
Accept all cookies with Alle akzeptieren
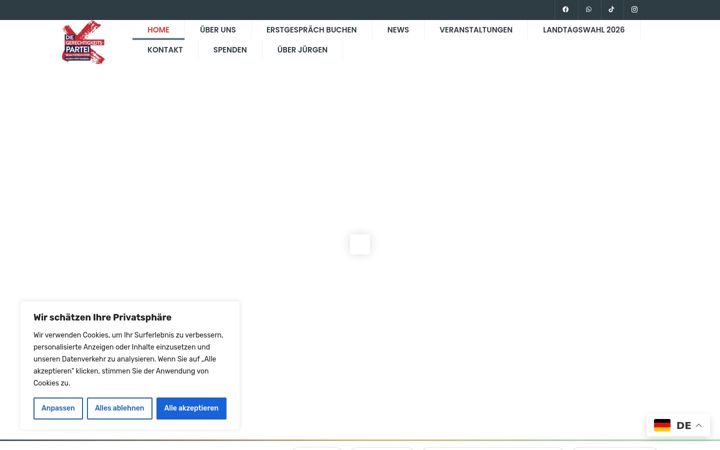191,408
